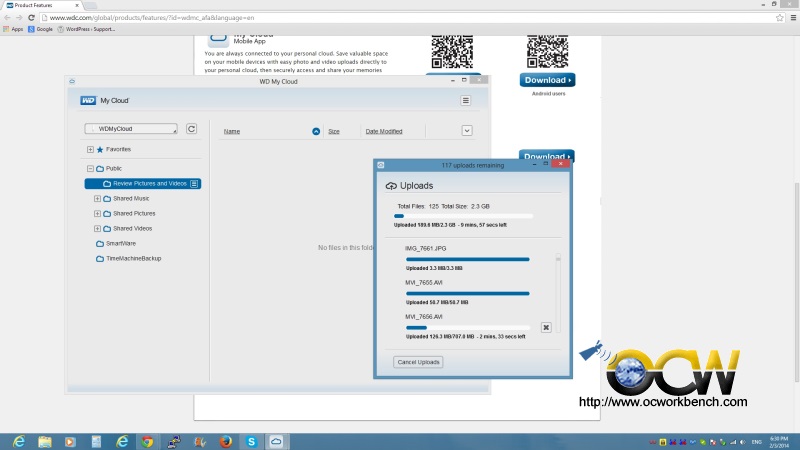Screen dimensions: 800x450
Task: Toggle the Name sort direction arrow
Action: tap(316, 131)
